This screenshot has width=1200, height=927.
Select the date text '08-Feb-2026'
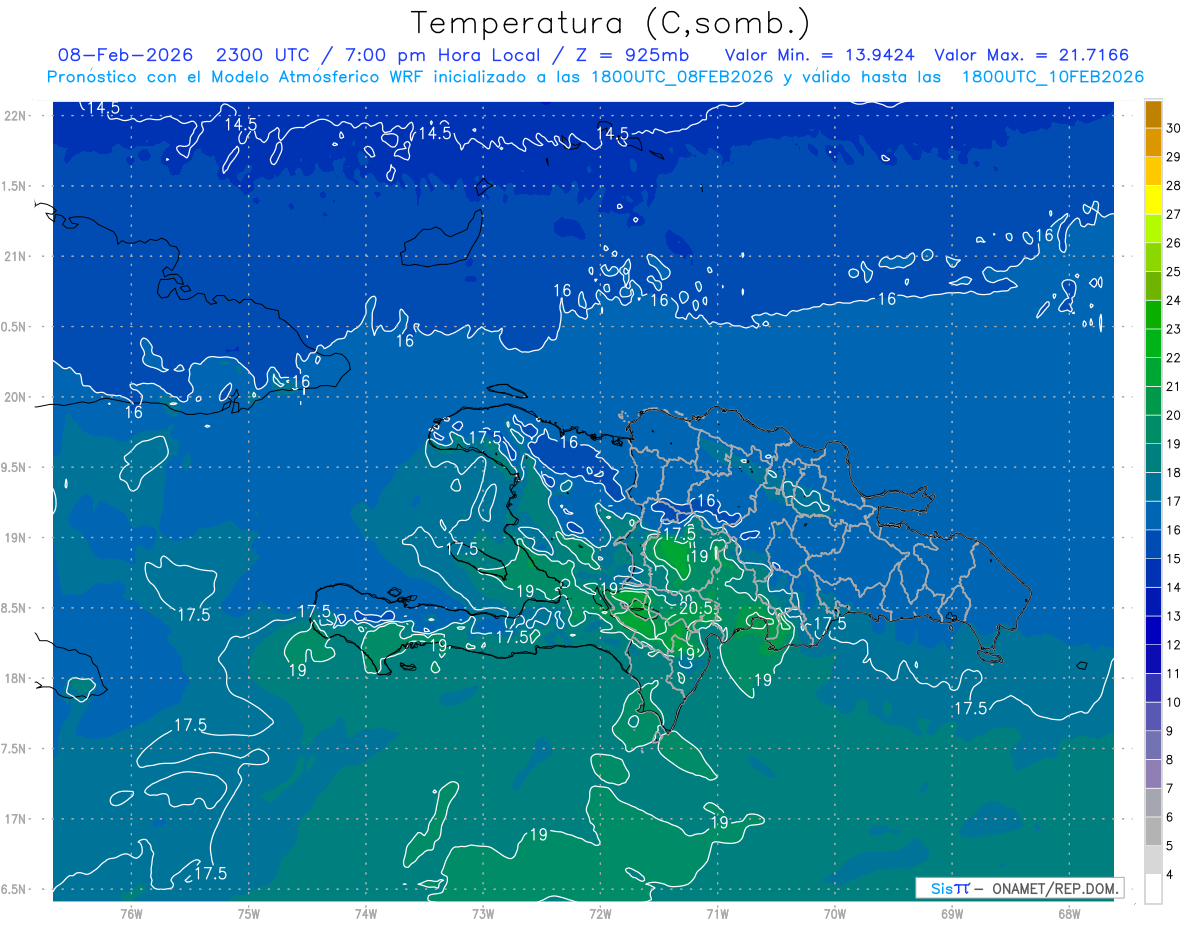(126, 55)
